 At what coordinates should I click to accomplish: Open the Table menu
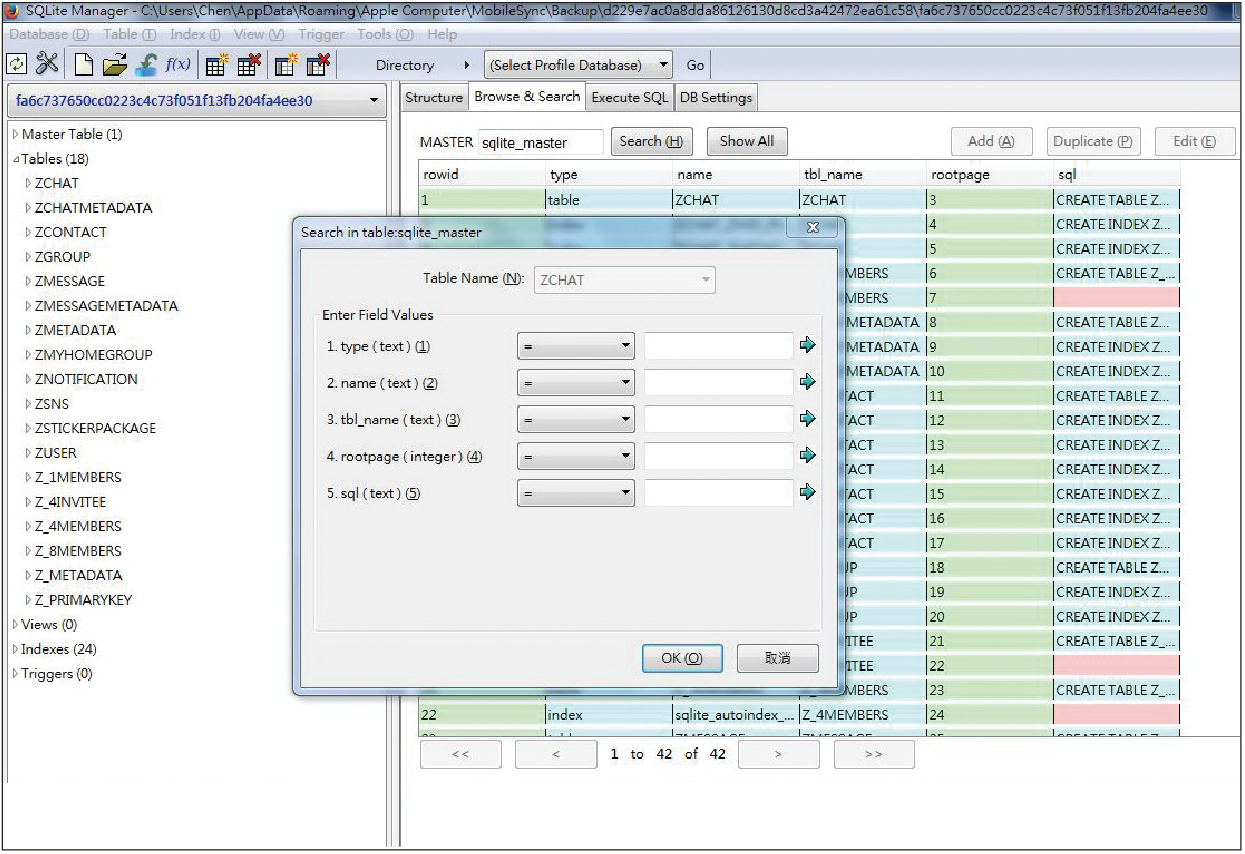point(130,34)
